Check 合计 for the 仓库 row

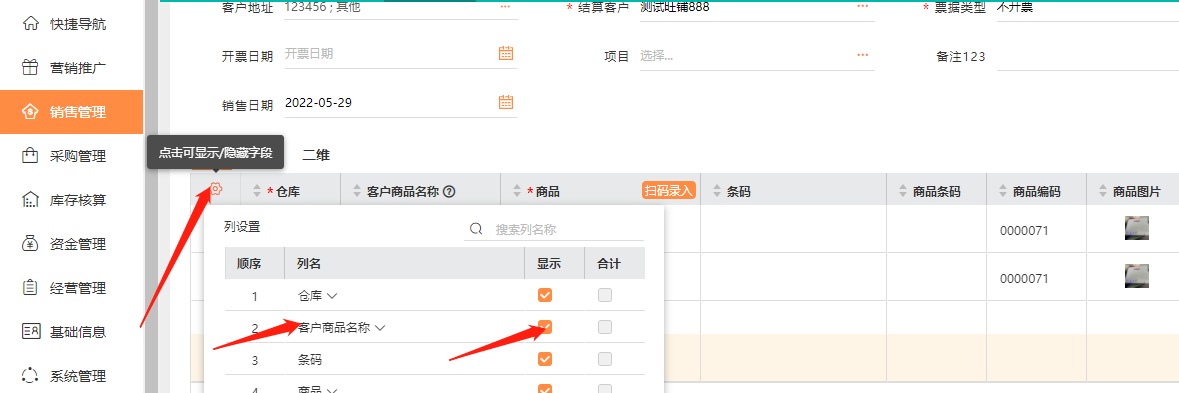605,295
